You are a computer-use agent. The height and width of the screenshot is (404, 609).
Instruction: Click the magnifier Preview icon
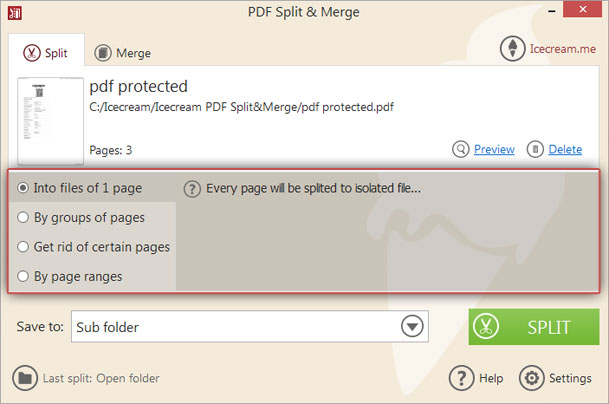(461, 149)
